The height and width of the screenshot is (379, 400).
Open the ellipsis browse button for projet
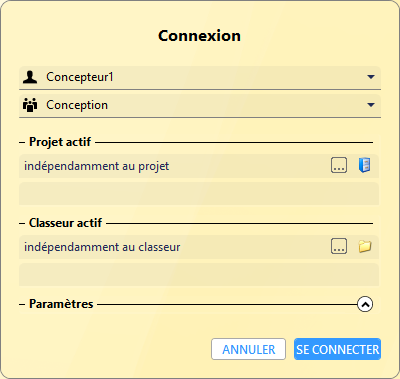pyautogui.click(x=339, y=165)
